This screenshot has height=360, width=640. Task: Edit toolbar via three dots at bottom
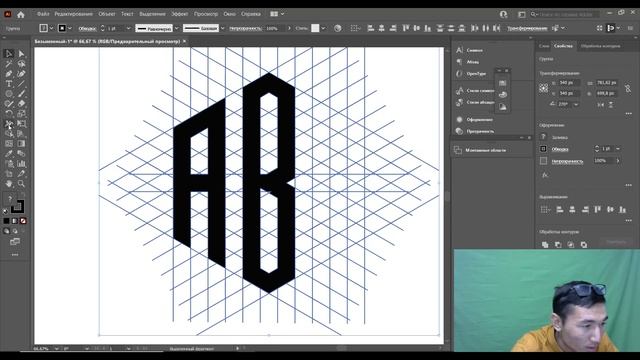(15, 255)
